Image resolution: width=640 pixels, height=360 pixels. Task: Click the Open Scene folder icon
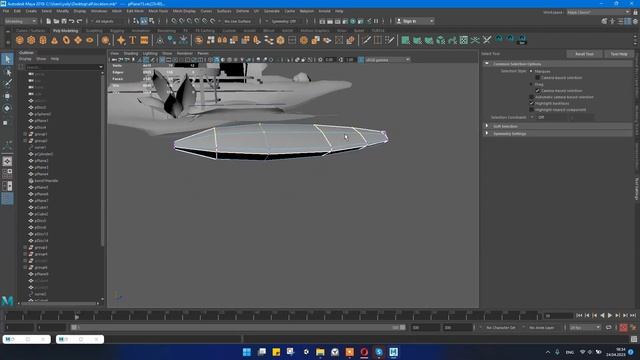click(x=56, y=21)
